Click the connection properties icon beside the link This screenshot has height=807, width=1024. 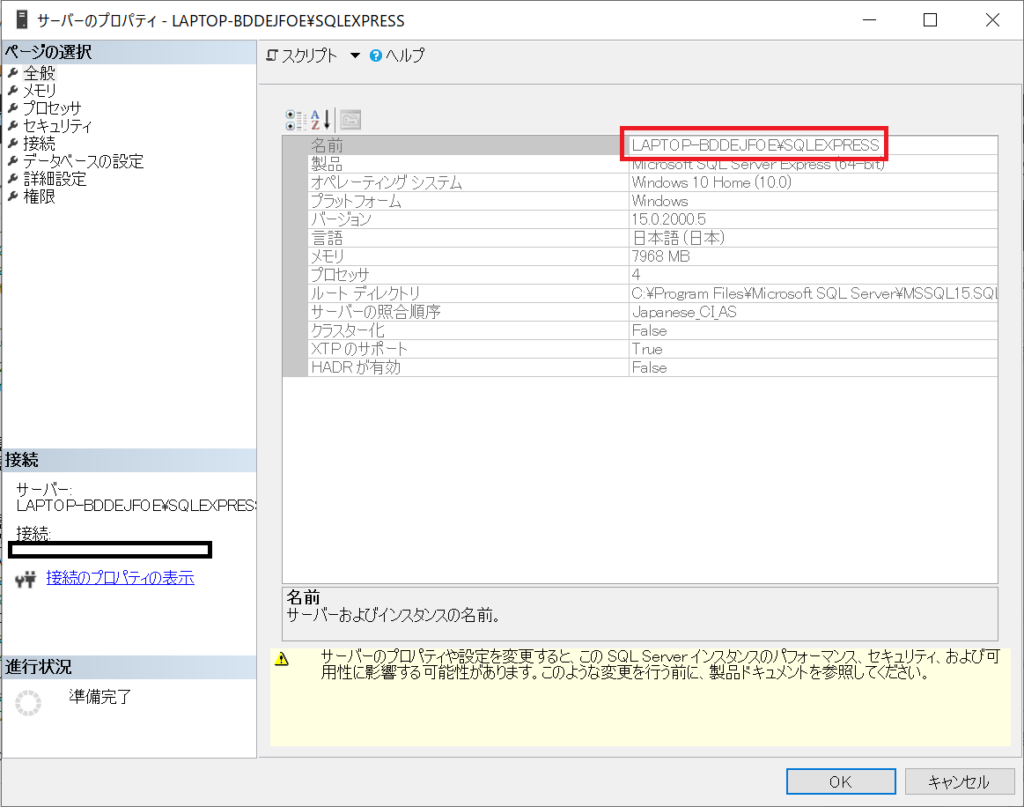coord(25,579)
